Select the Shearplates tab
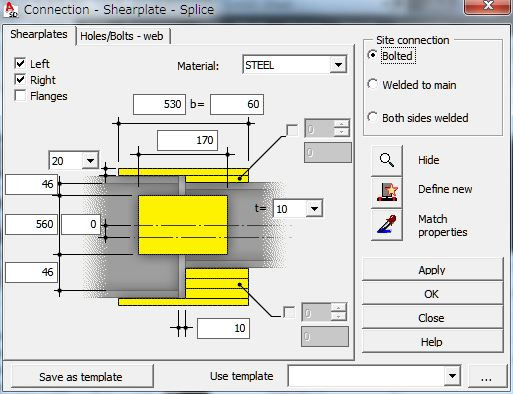 coord(39,34)
